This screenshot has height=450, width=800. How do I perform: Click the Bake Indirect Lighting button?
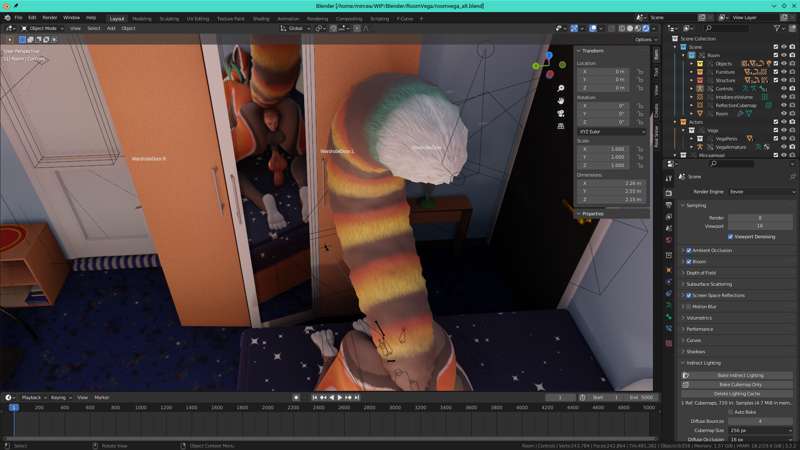point(740,375)
